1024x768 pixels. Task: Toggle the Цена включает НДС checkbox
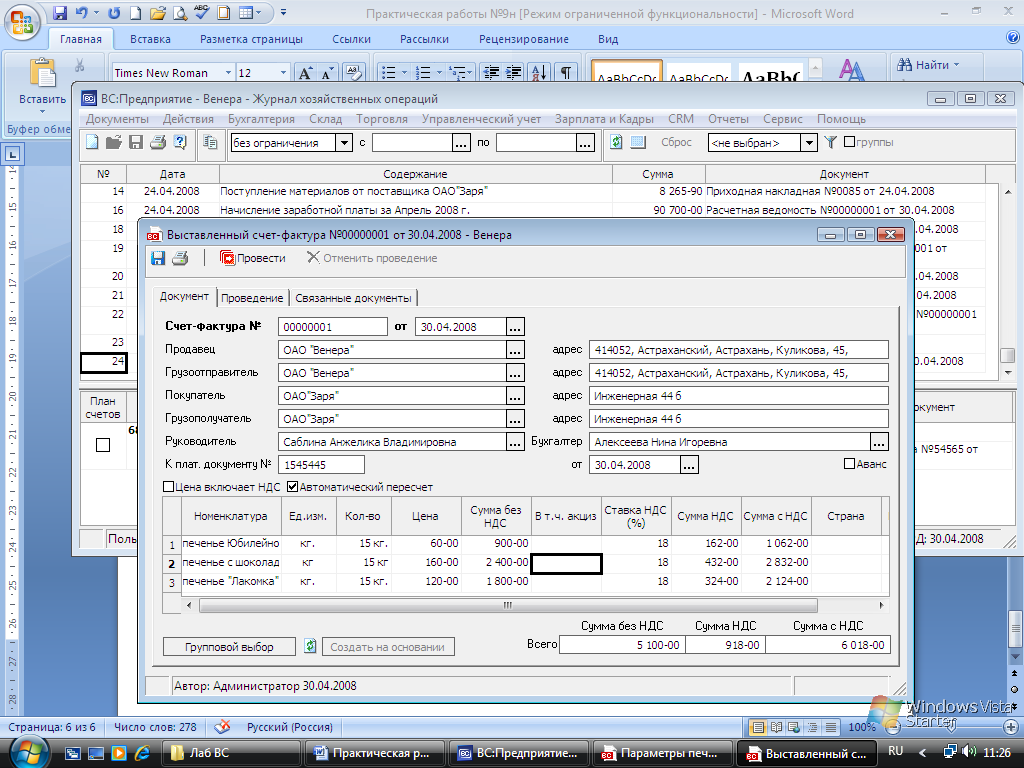pos(168,487)
